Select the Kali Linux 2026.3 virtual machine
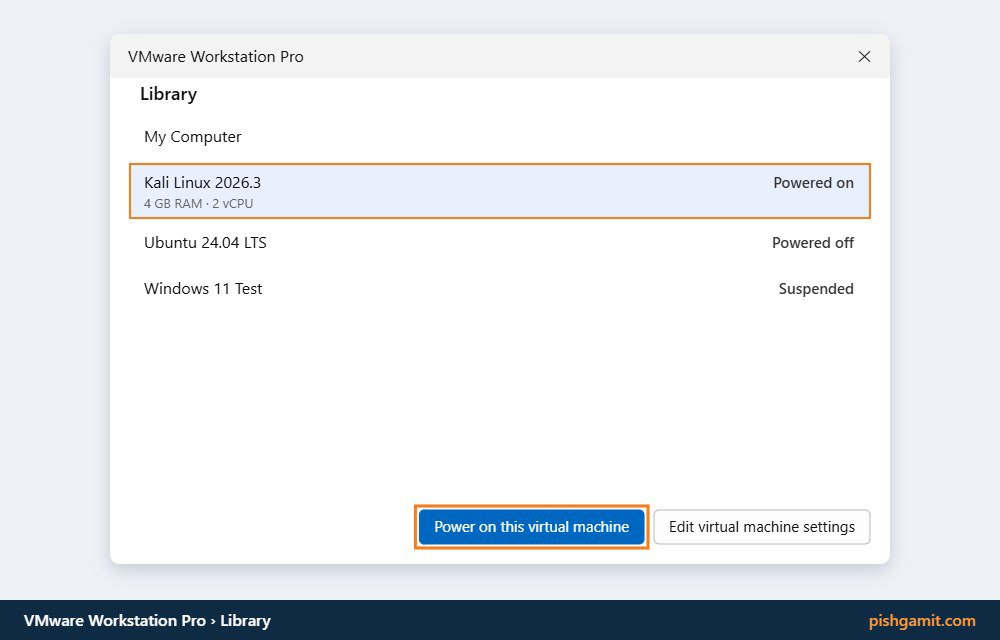Screen dimensions: 1000x640 pyautogui.click(x=500, y=191)
